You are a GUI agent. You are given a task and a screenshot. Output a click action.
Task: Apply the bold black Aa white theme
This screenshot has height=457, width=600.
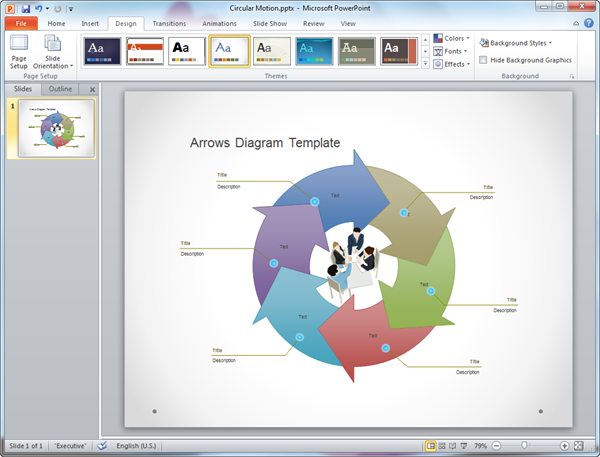[x=187, y=51]
